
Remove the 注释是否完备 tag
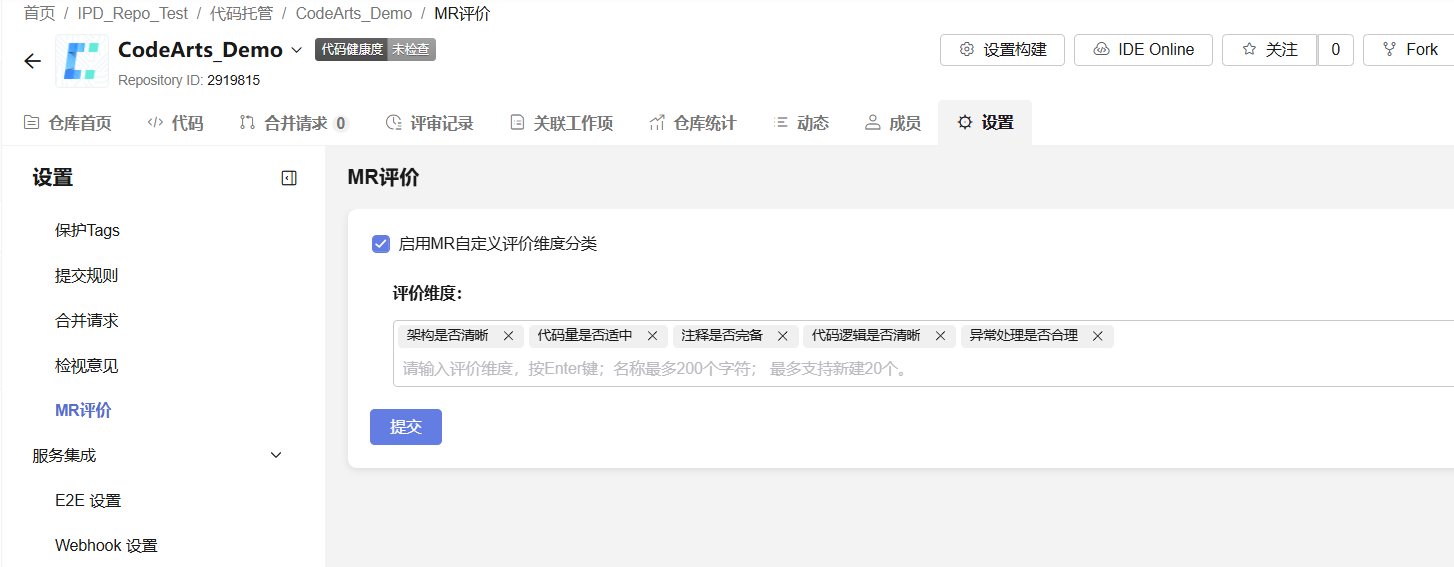click(783, 336)
